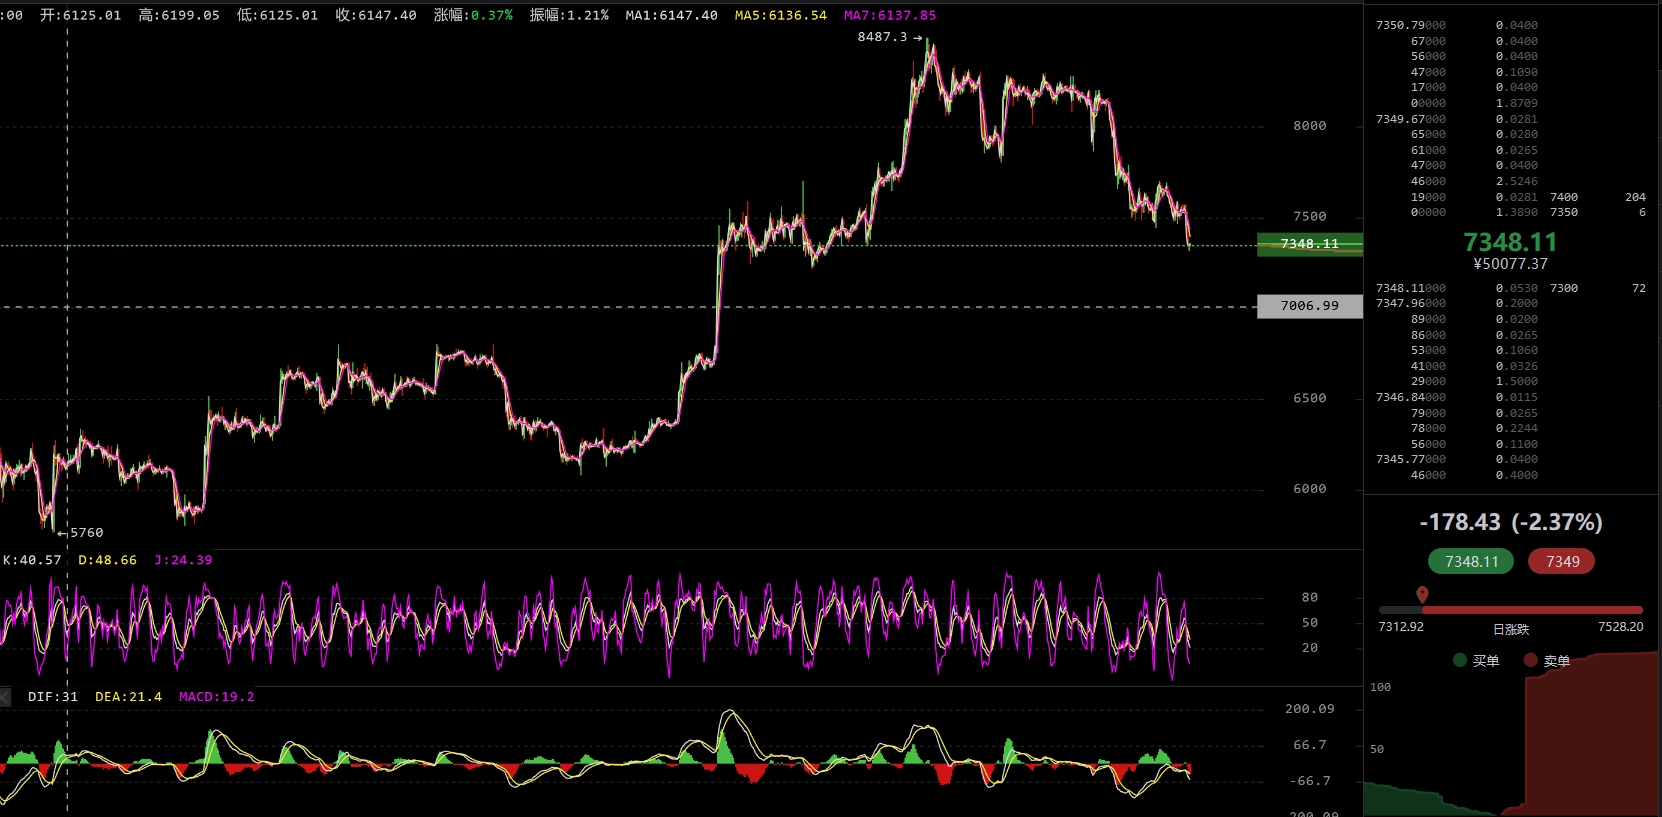Click the 涨幅:0.37% change readout
Screen dimensions: 1662x817
(473, 15)
